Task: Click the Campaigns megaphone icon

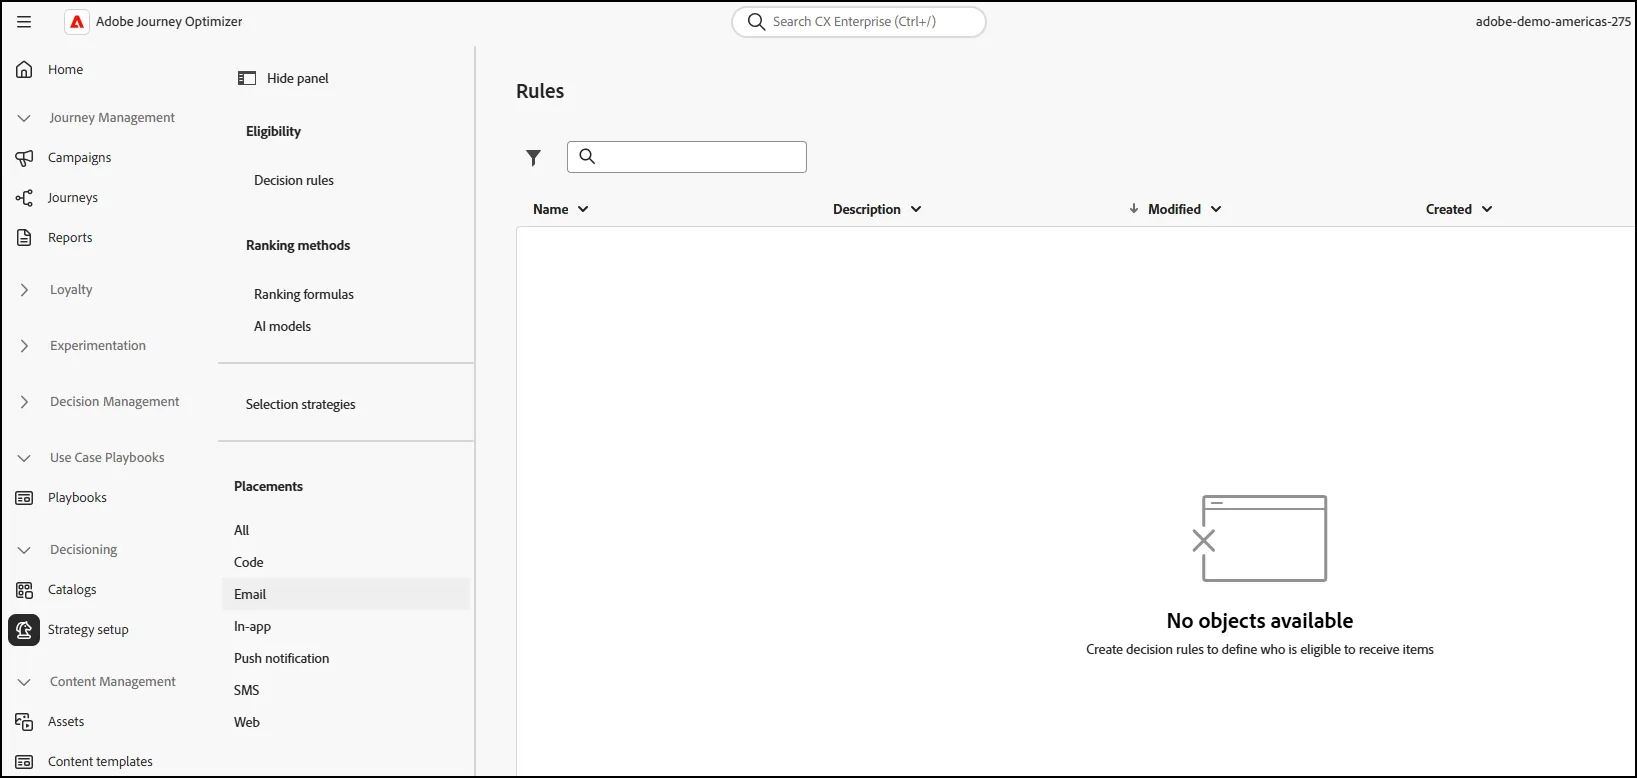Action: (x=24, y=157)
